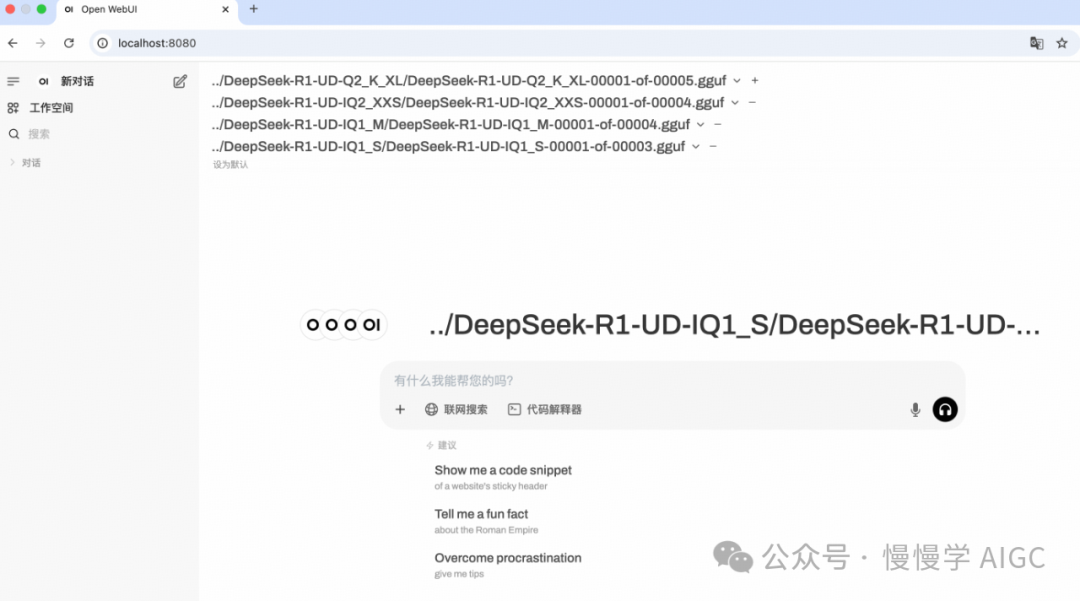
Task: Open dropdown for DeepSeek-R1-UD-IQ2_XXS model
Action: click(735, 103)
